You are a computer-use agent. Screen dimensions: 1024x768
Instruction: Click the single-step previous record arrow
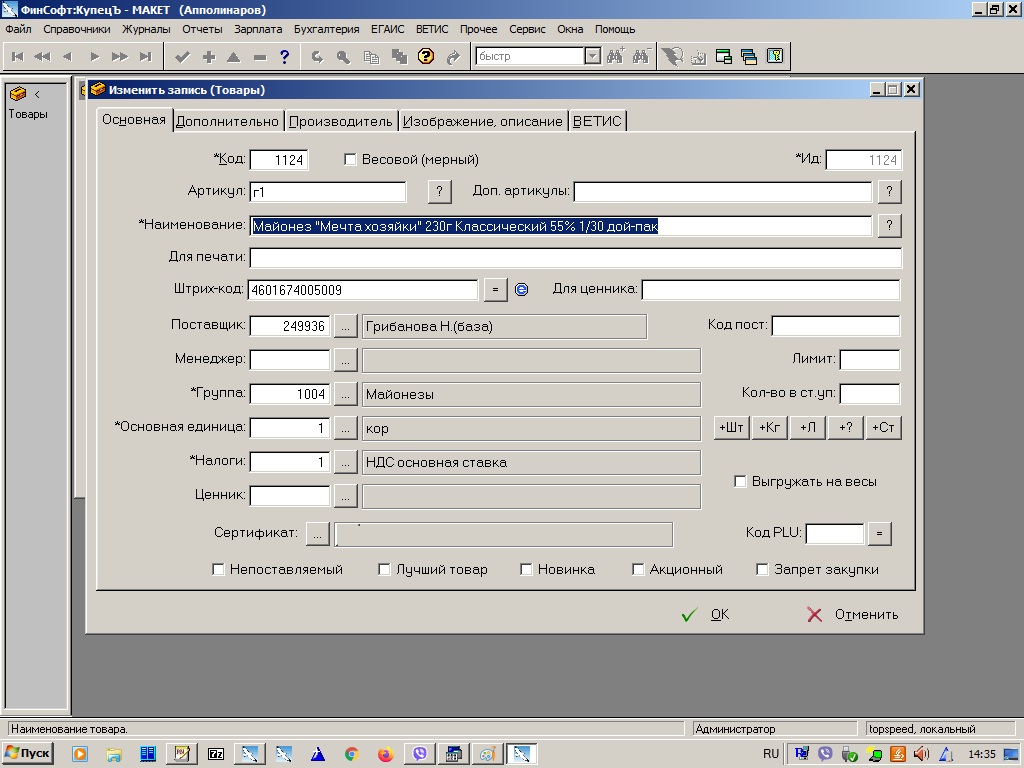point(67,57)
